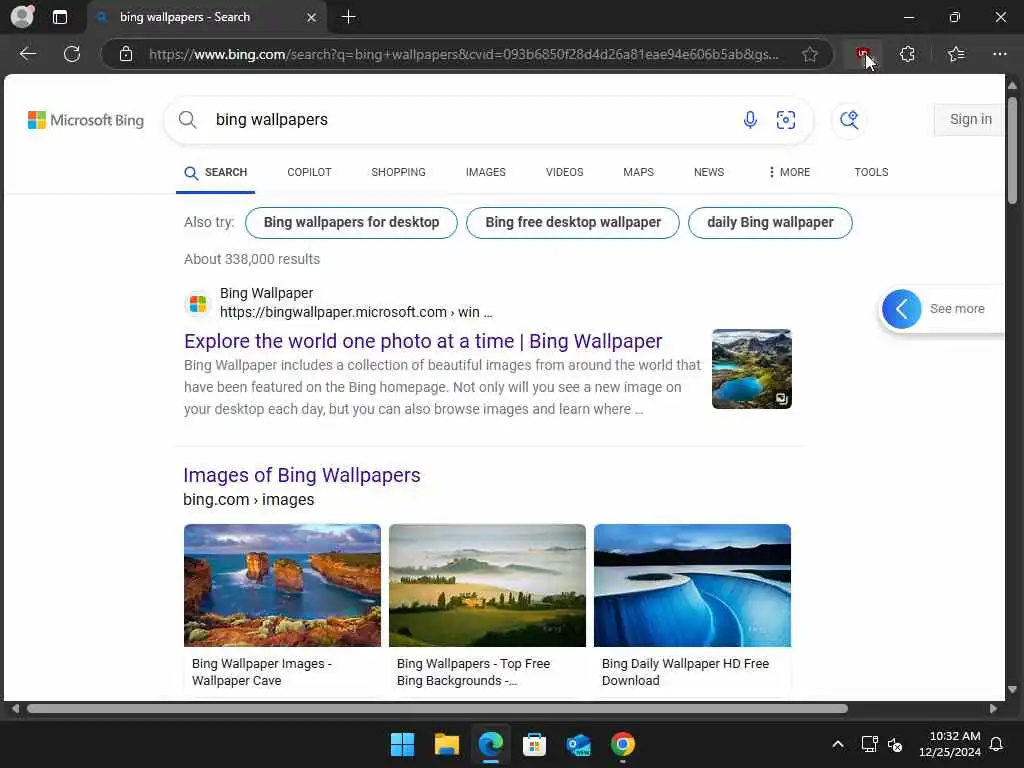Click the vertical scrollbar thumb
1024x768 pixels.
point(1012,150)
